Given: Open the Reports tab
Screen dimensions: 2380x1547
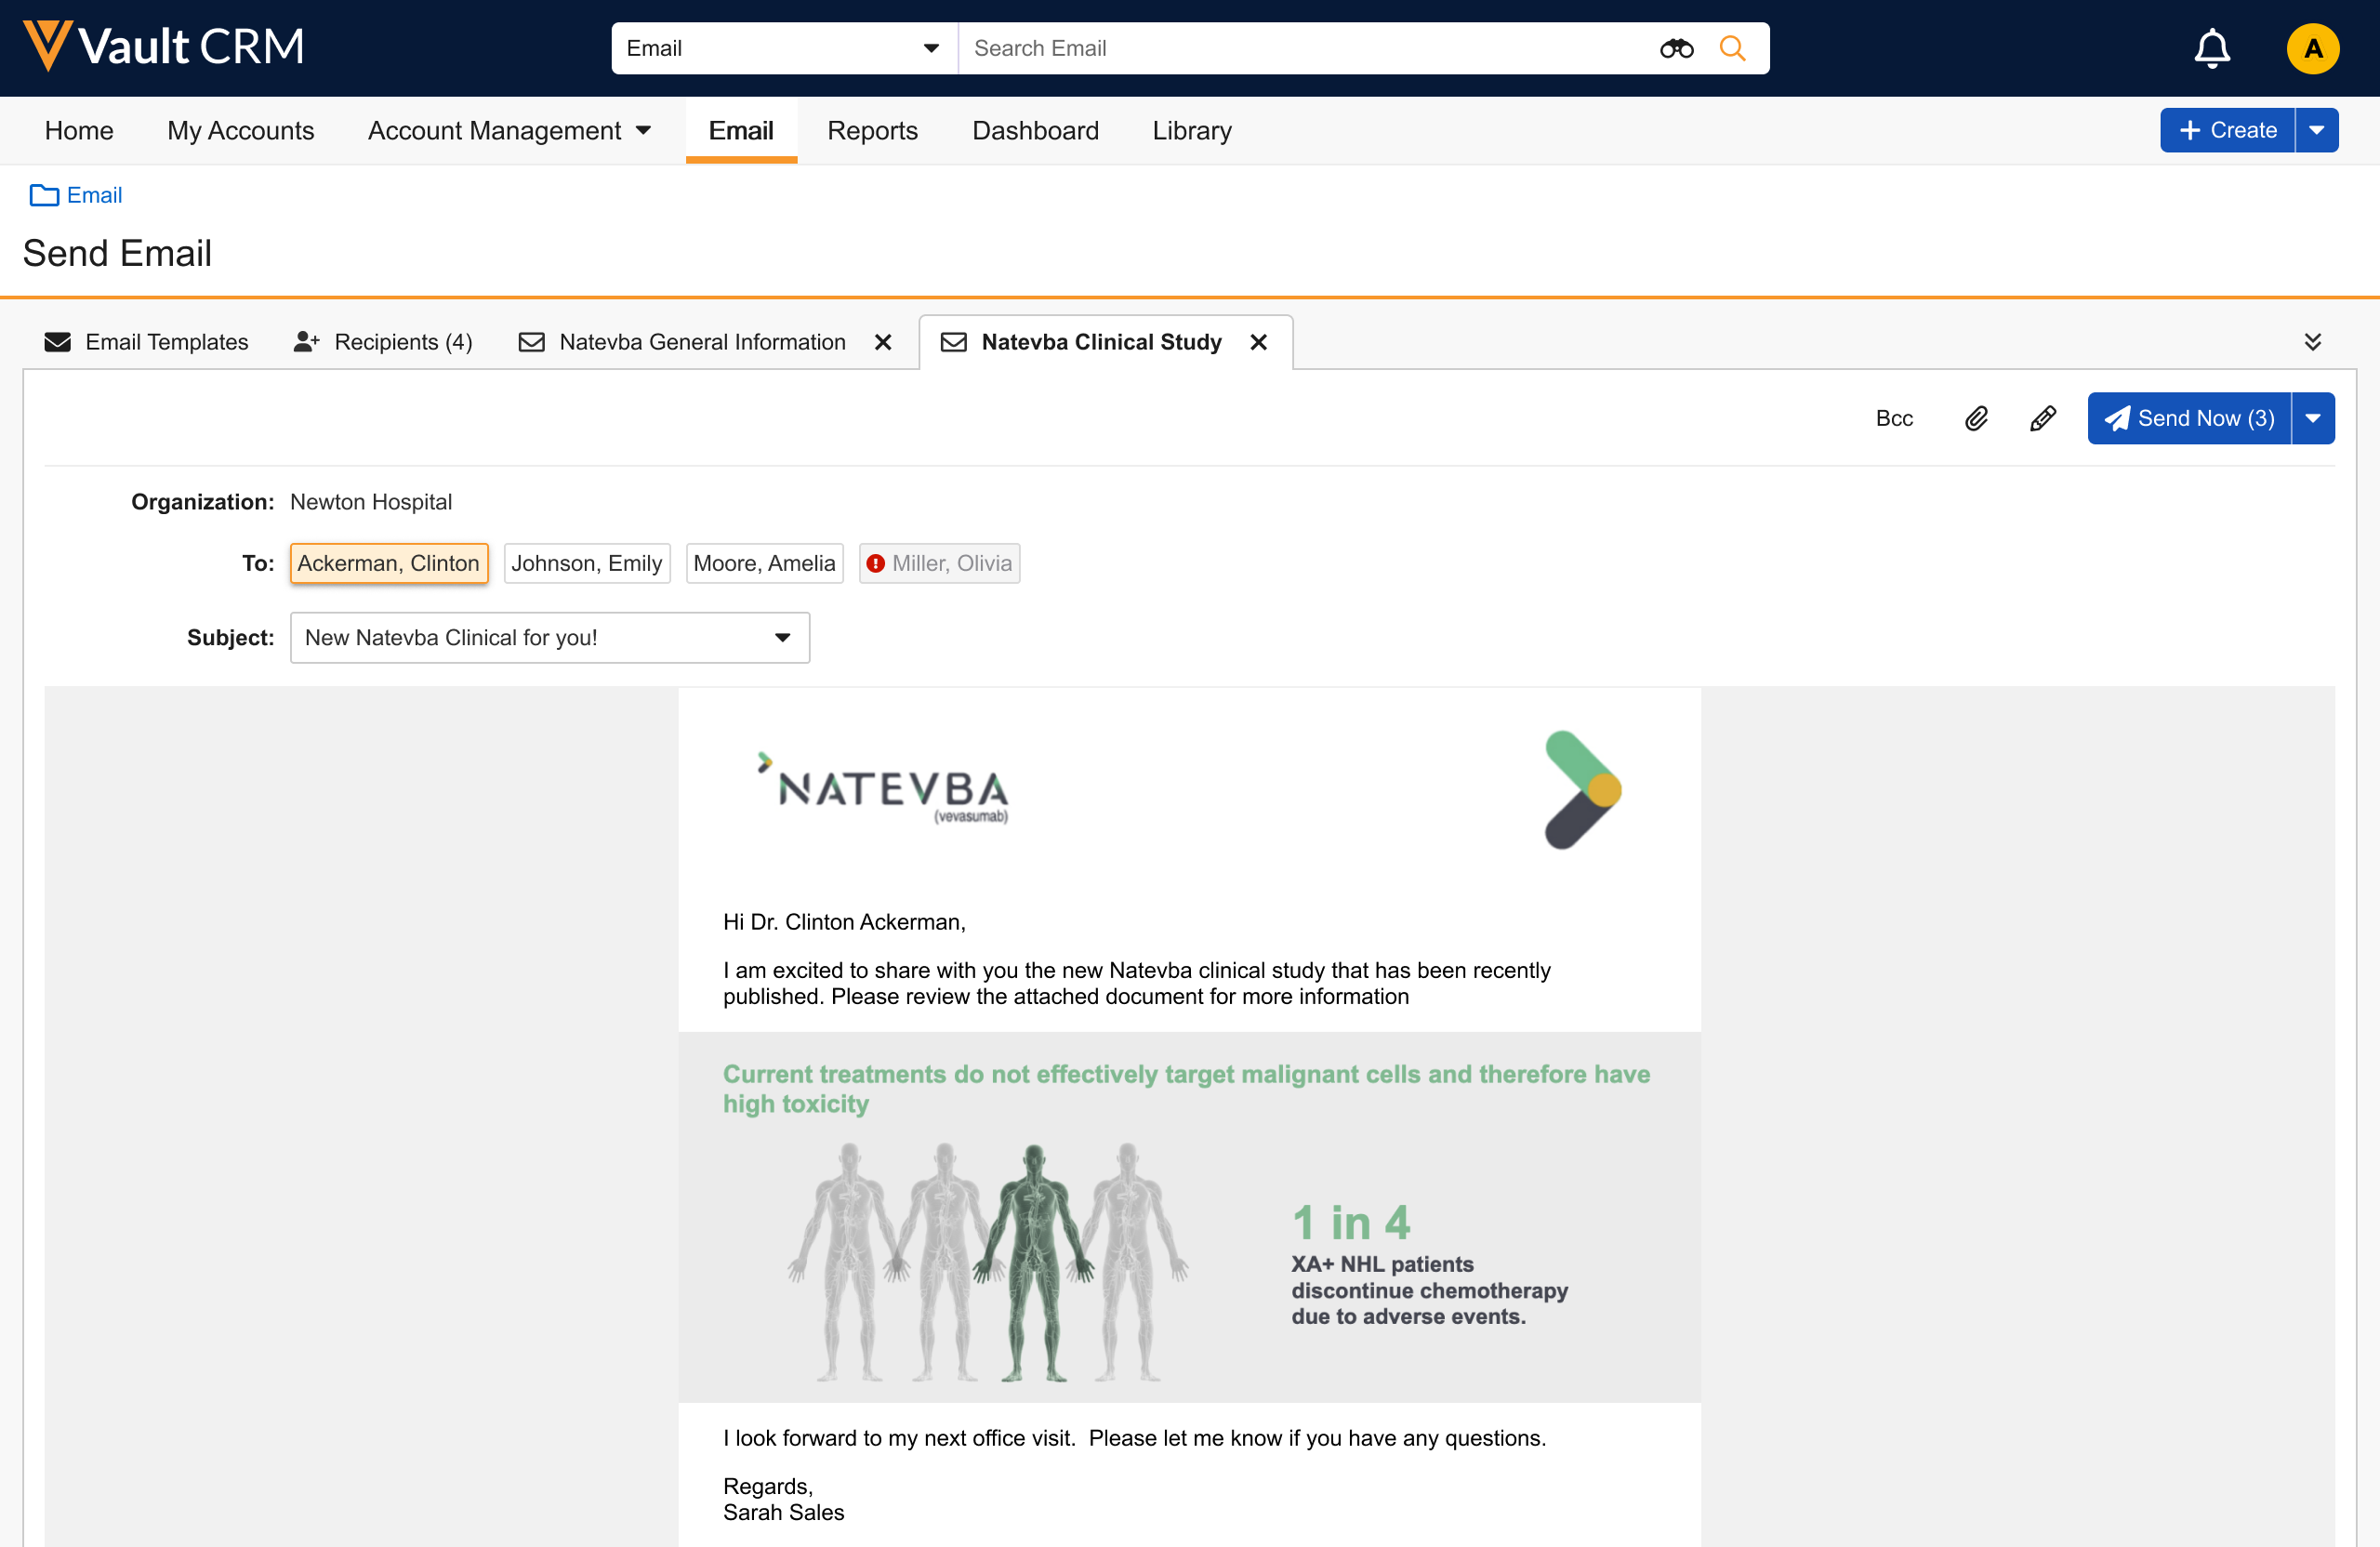Looking at the screenshot, I should tap(872, 130).
